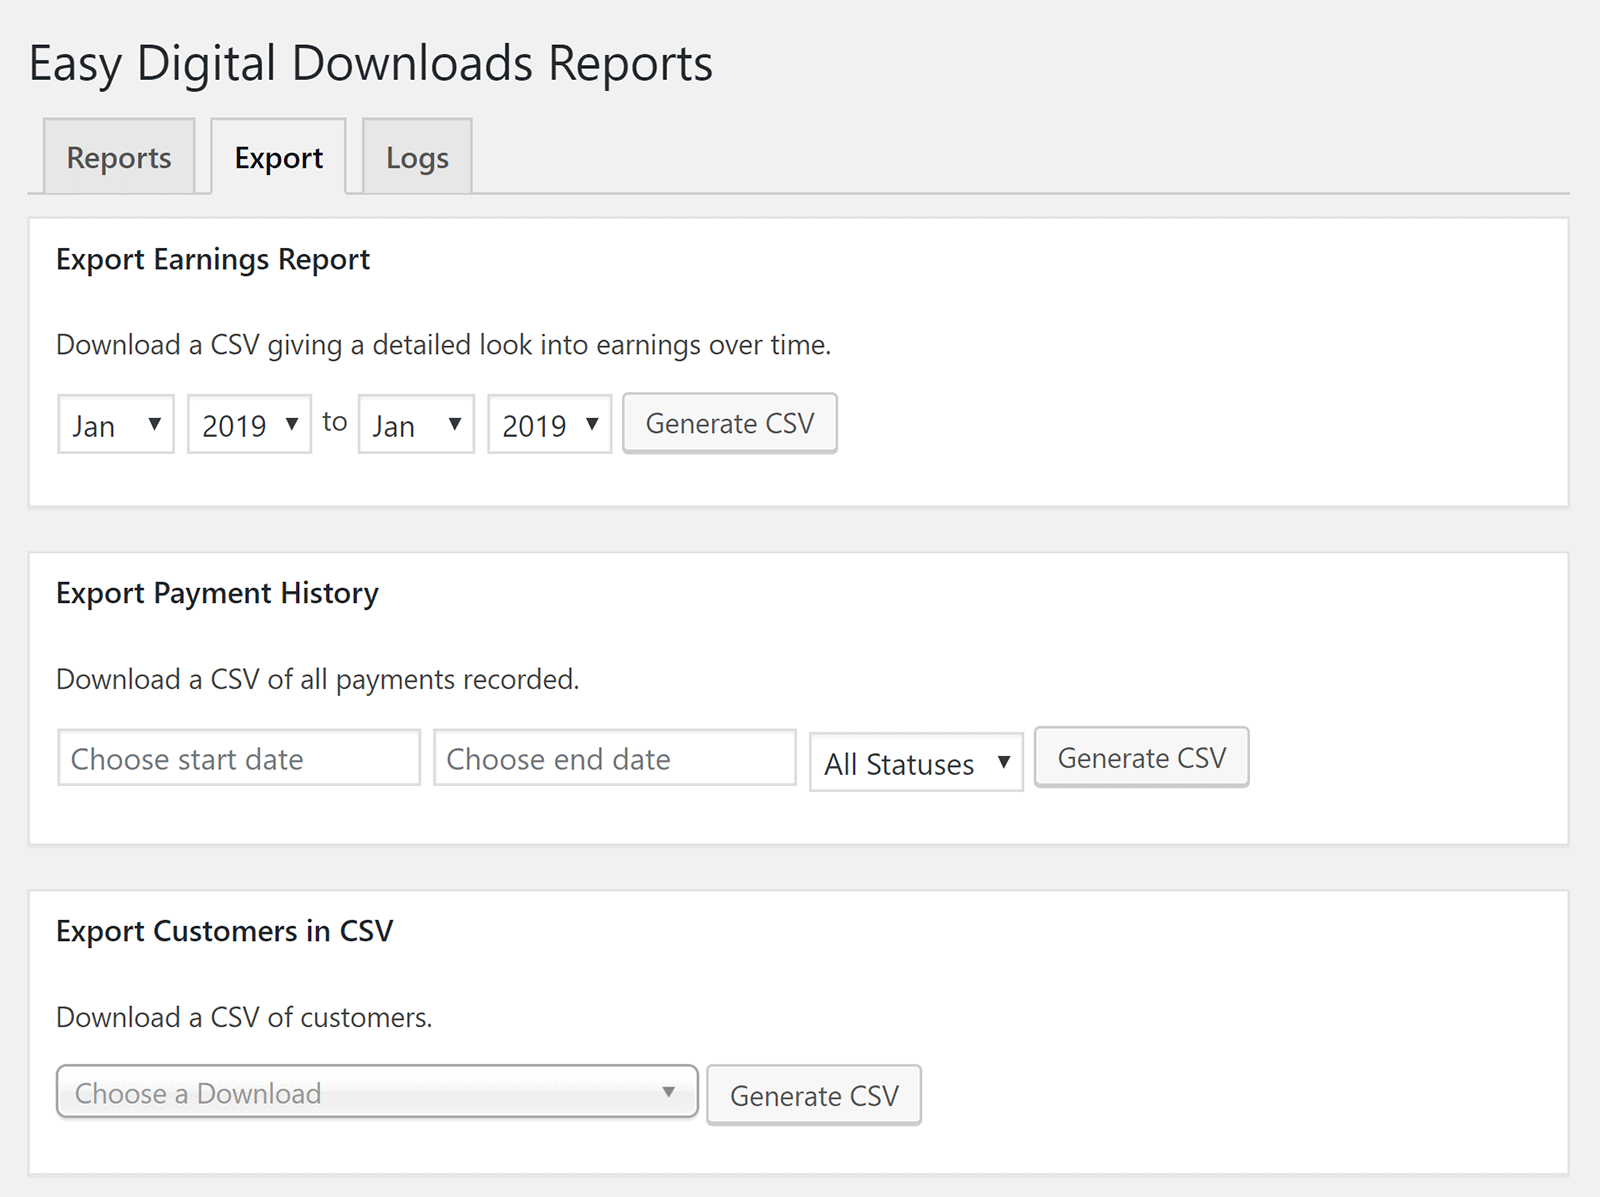Image resolution: width=1600 pixels, height=1197 pixels.
Task: Click the Export Payment History heading
Action: click(217, 594)
